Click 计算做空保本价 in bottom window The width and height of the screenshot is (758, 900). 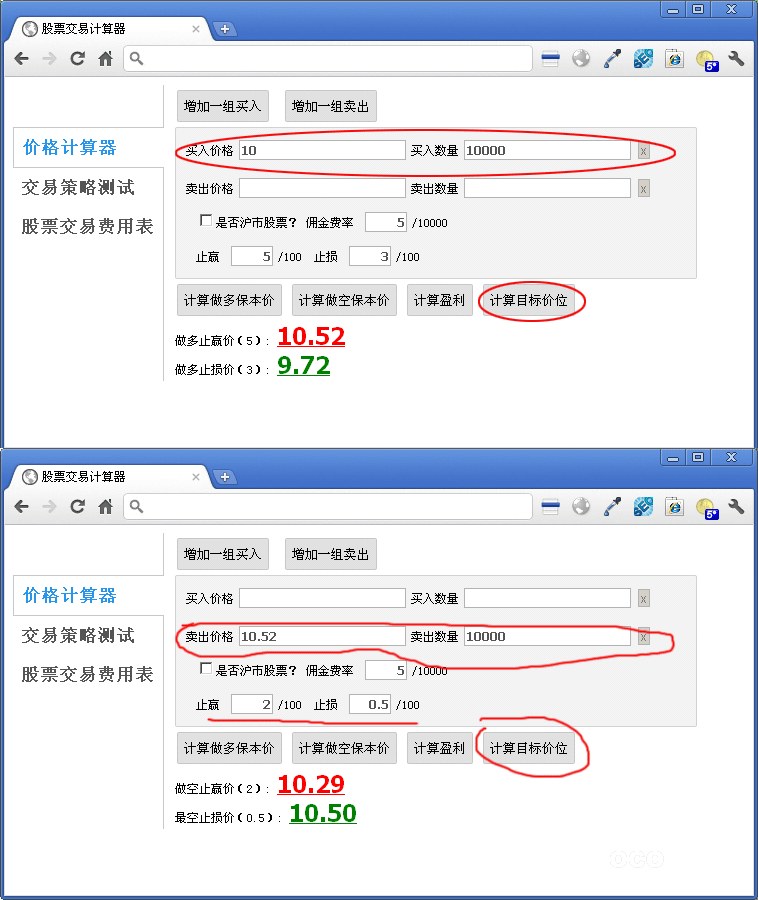click(x=344, y=748)
